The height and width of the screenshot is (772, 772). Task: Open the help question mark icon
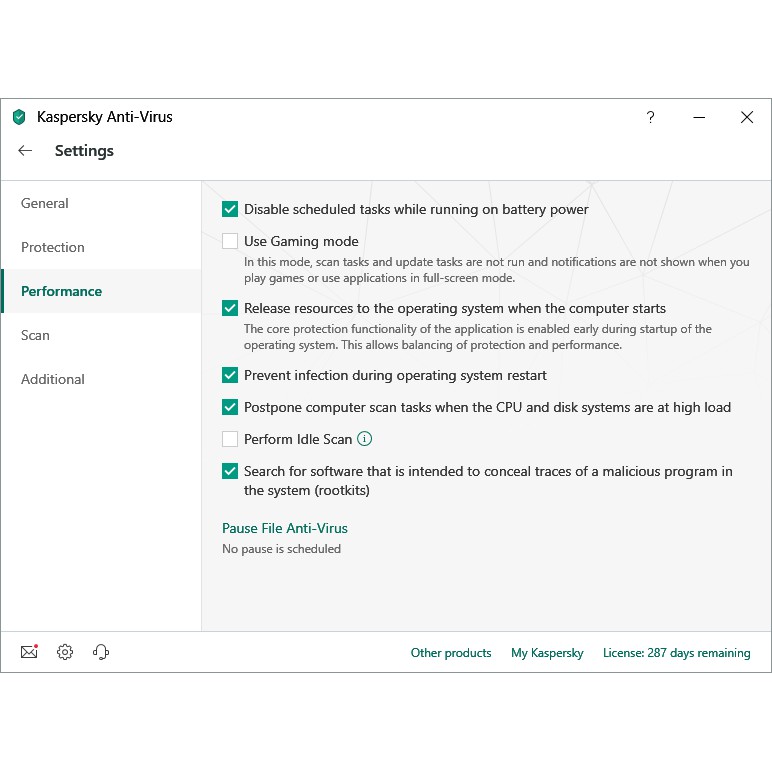pyautogui.click(x=650, y=117)
